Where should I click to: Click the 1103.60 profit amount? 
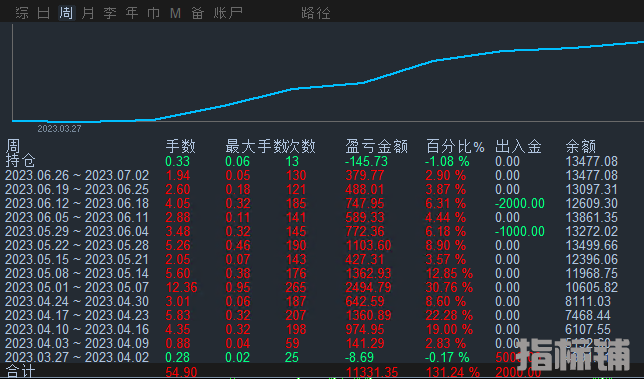click(x=368, y=246)
